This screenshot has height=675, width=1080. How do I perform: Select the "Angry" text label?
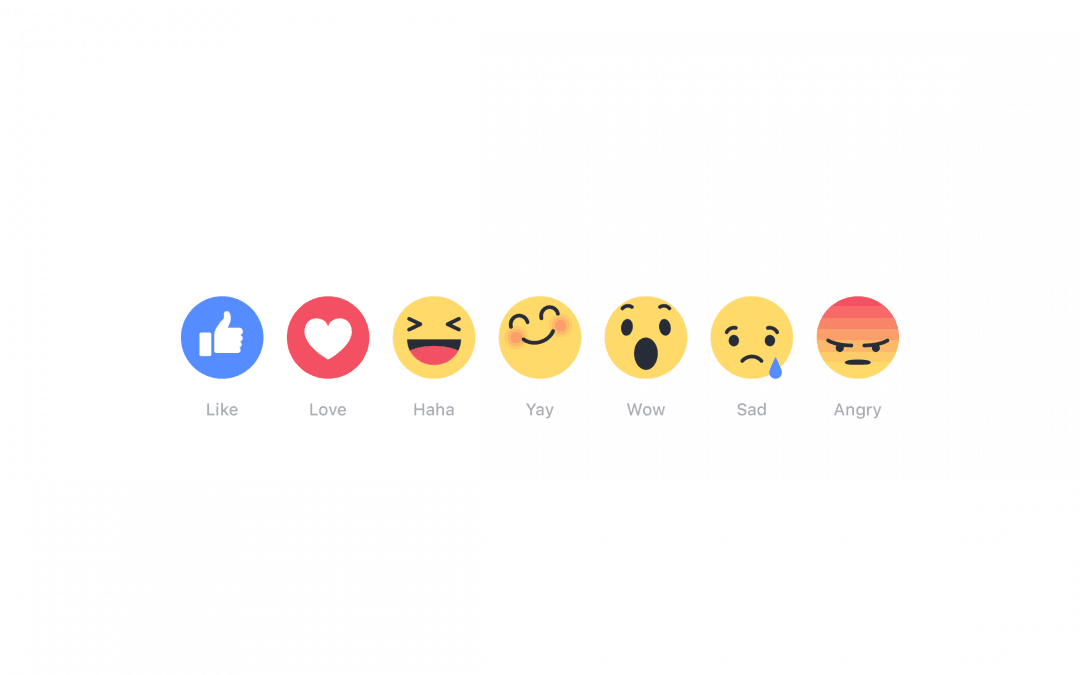coord(858,411)
